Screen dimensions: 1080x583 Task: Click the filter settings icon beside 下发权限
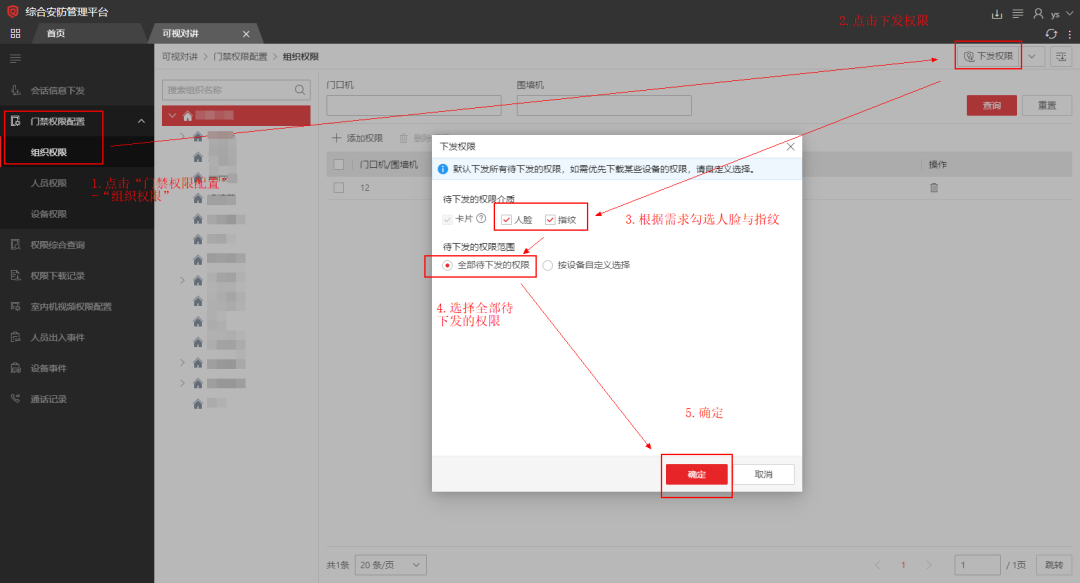coord(1060,57)
